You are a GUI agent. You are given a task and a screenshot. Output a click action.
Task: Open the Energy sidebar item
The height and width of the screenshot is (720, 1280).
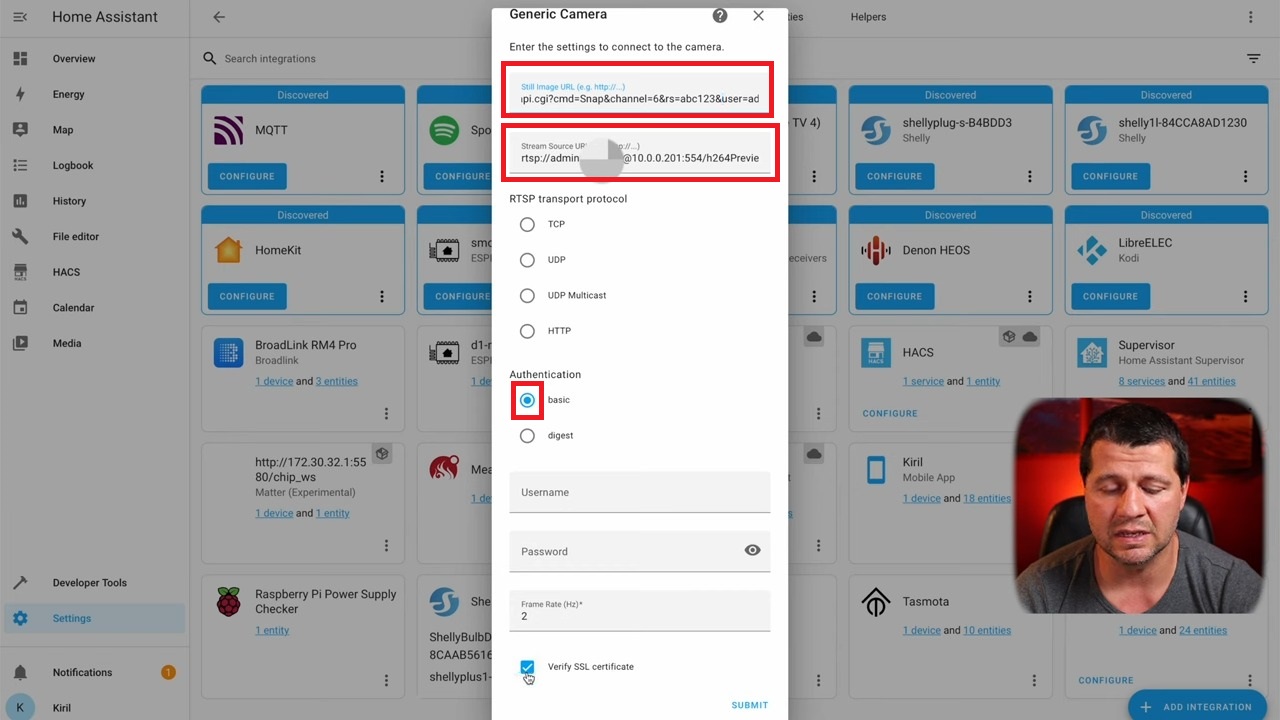[x=94, y=94]
